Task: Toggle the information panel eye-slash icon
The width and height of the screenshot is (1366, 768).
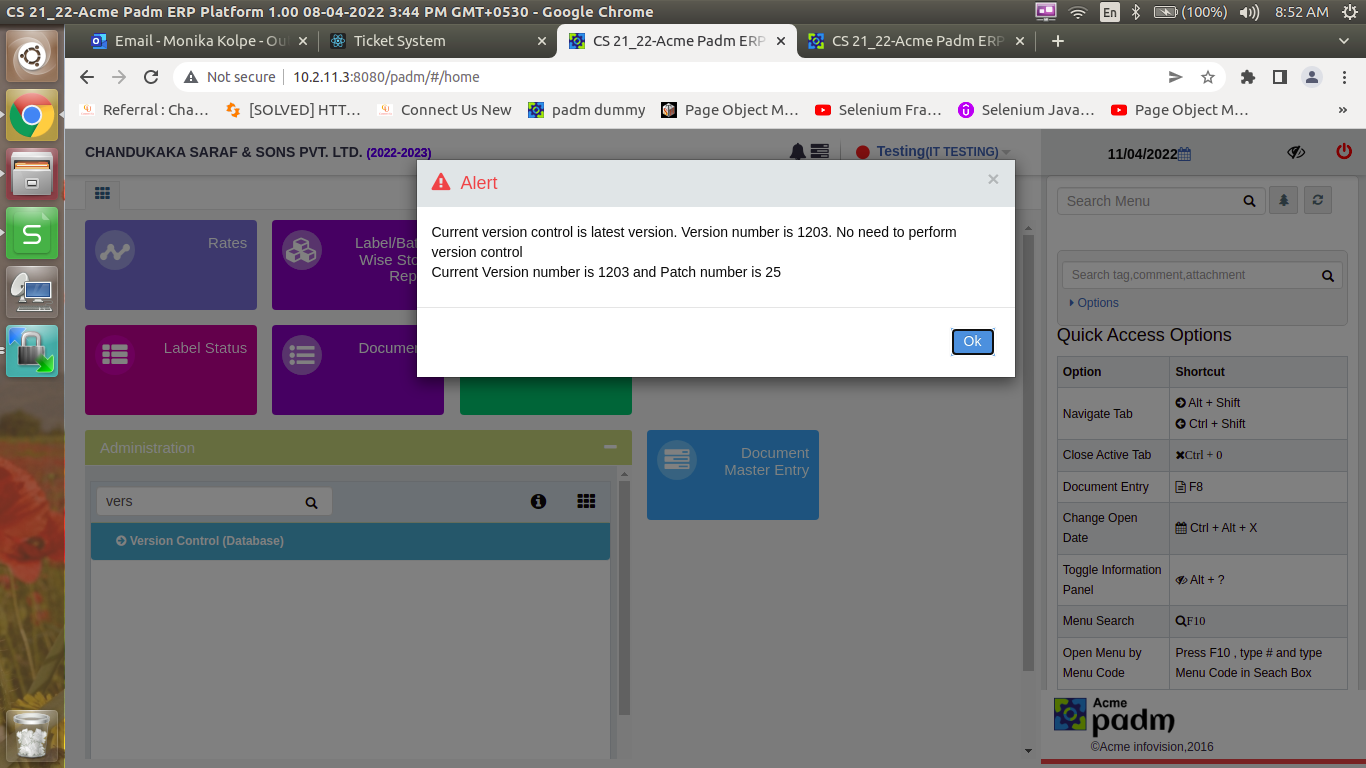Action: point(1296,152)
